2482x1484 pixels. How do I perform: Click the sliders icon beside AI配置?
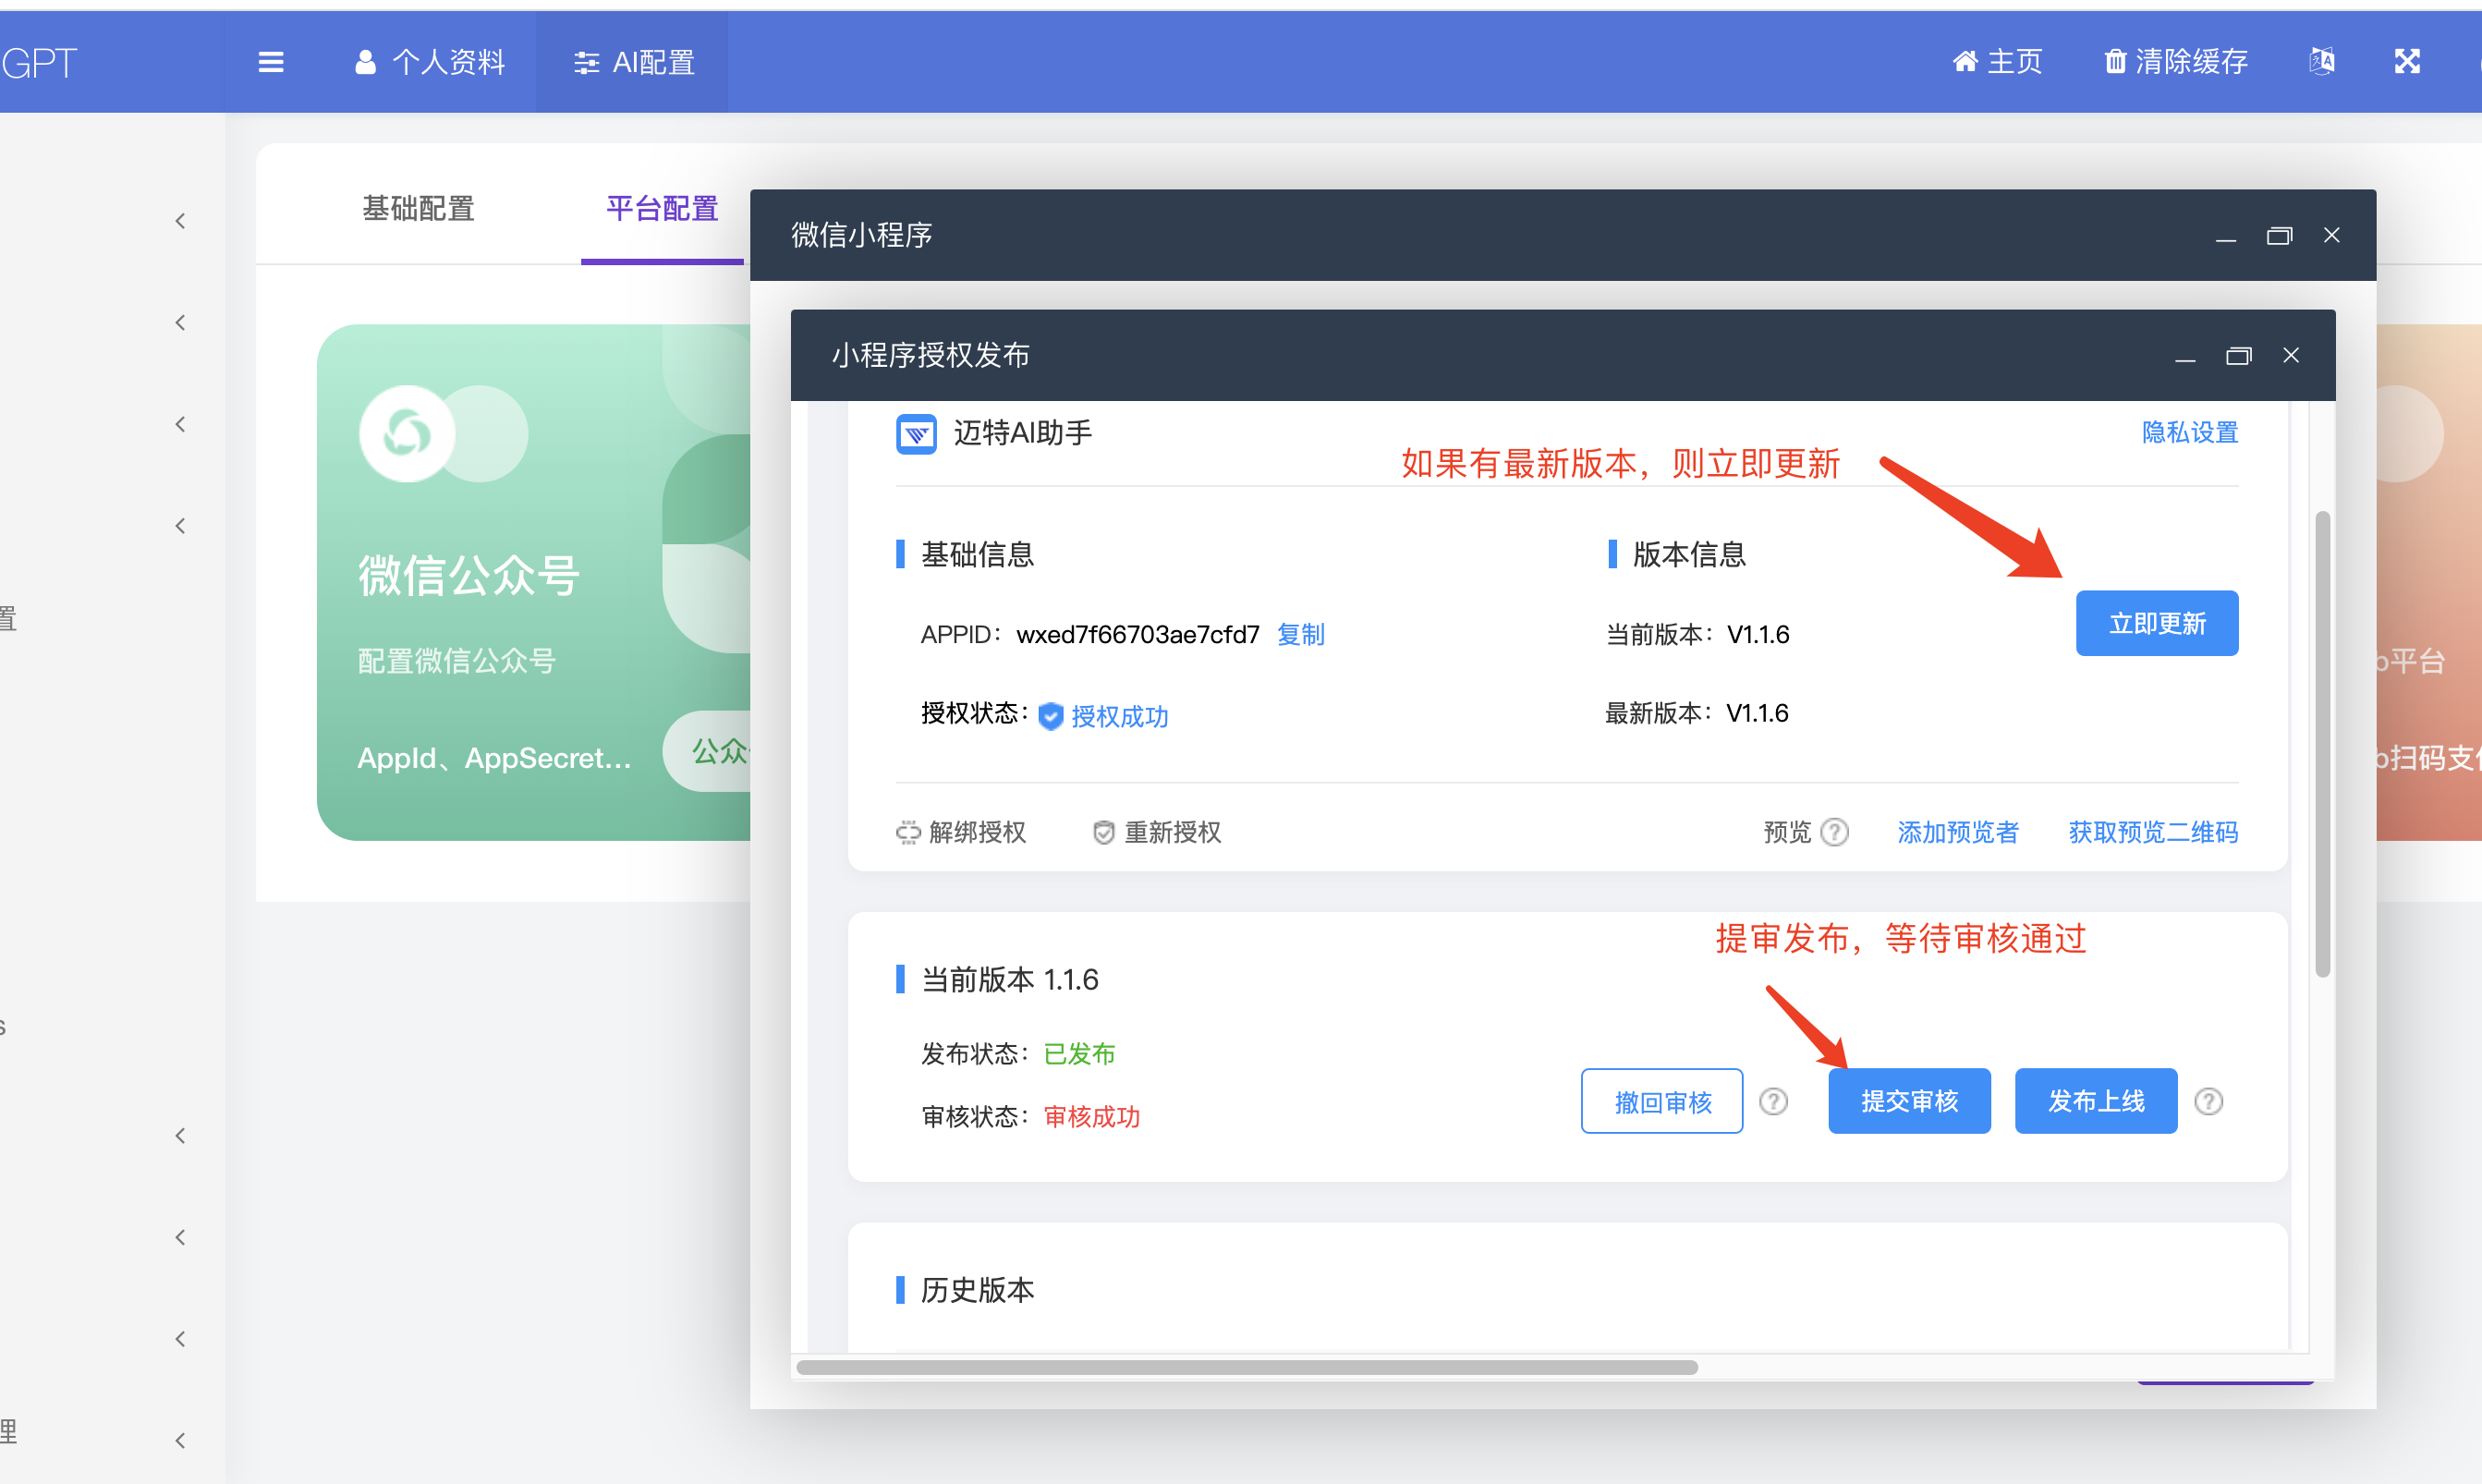coord(586,62)
